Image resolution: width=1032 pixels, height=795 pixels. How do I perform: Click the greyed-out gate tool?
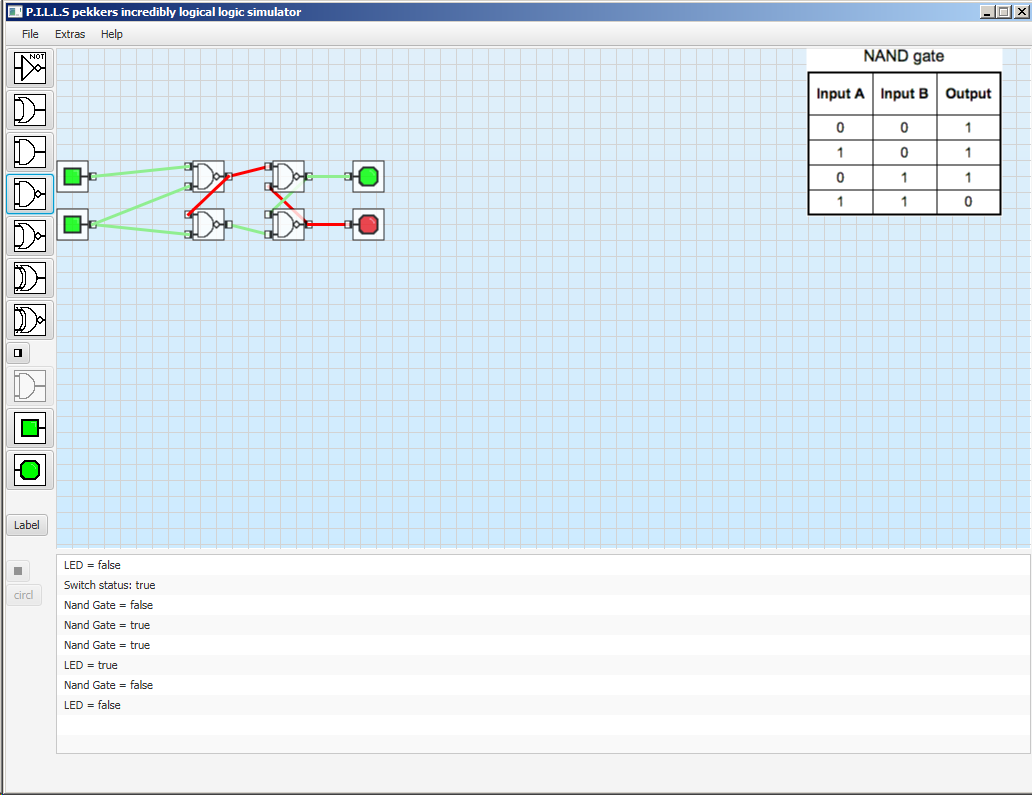click(30, 386)
